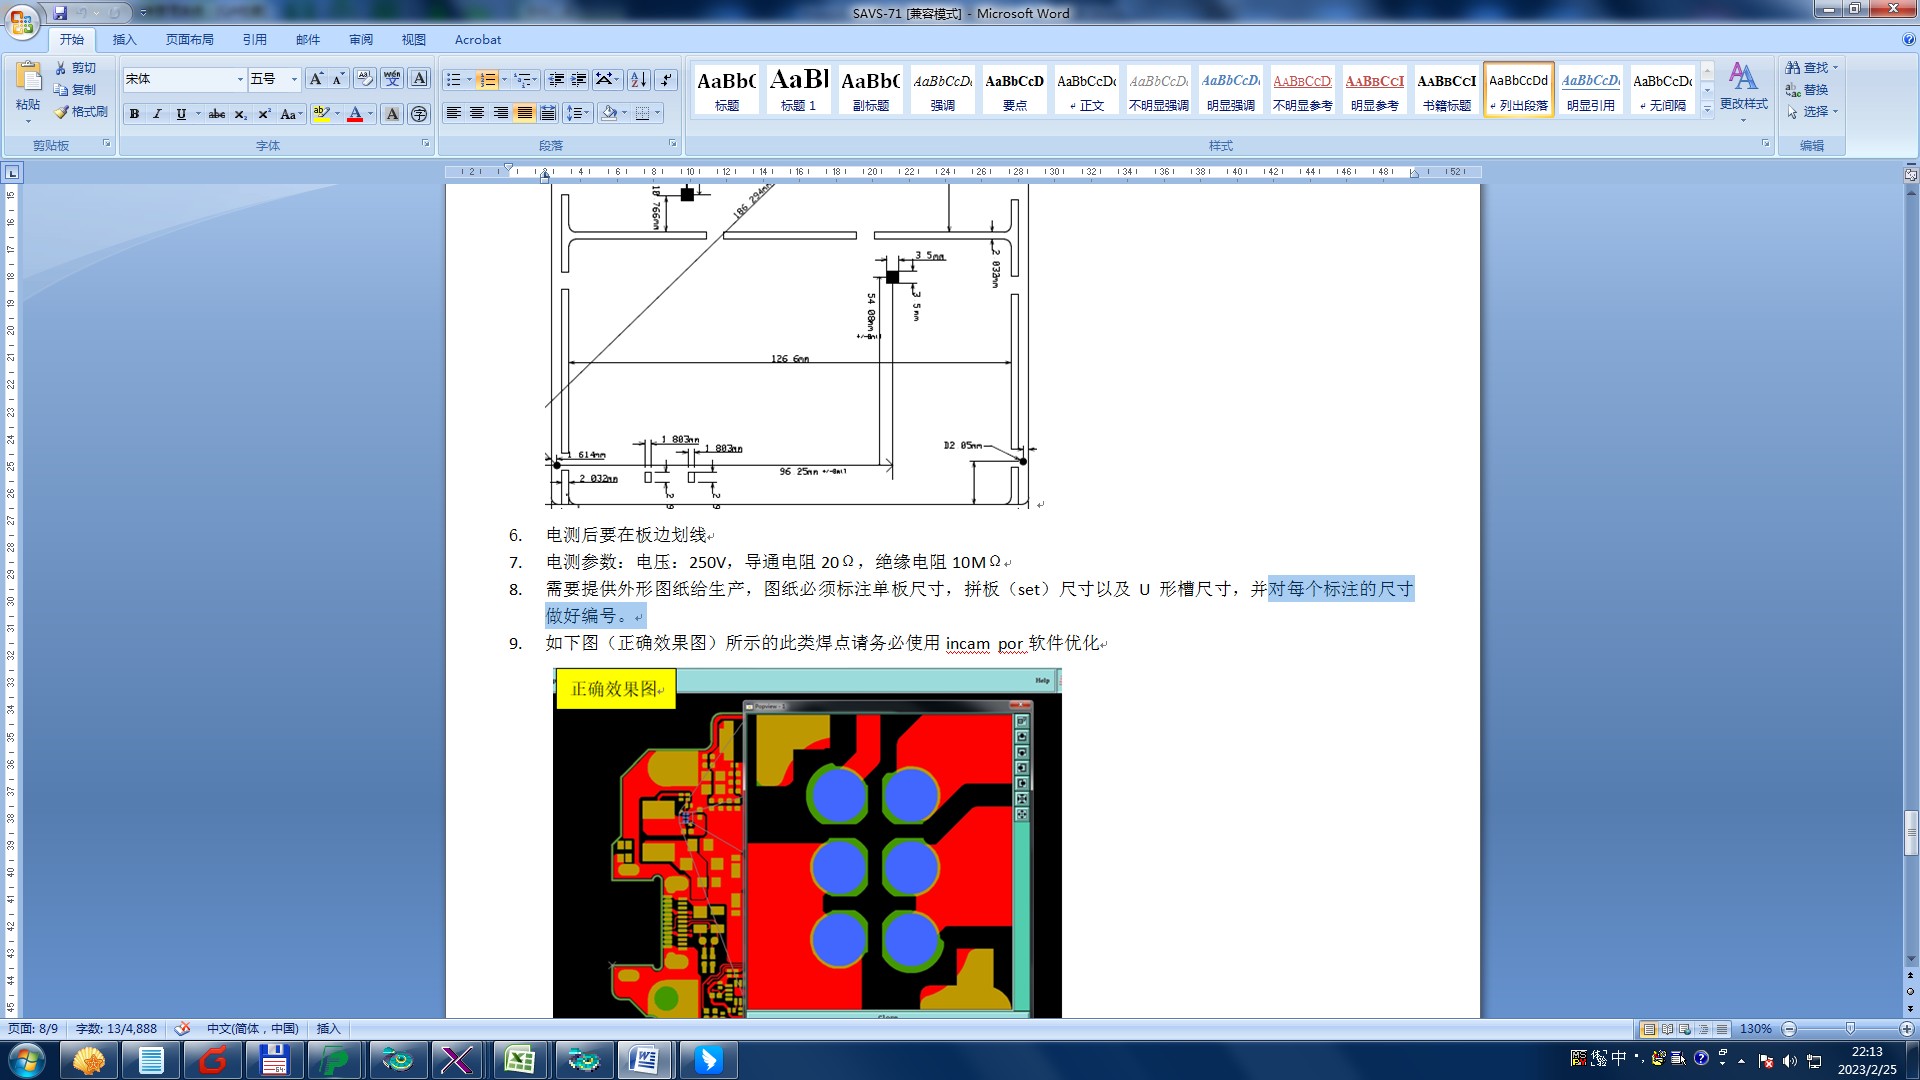1920x1080 pixels.
Task: Click the grow font size icon
Action: (316, 80)
